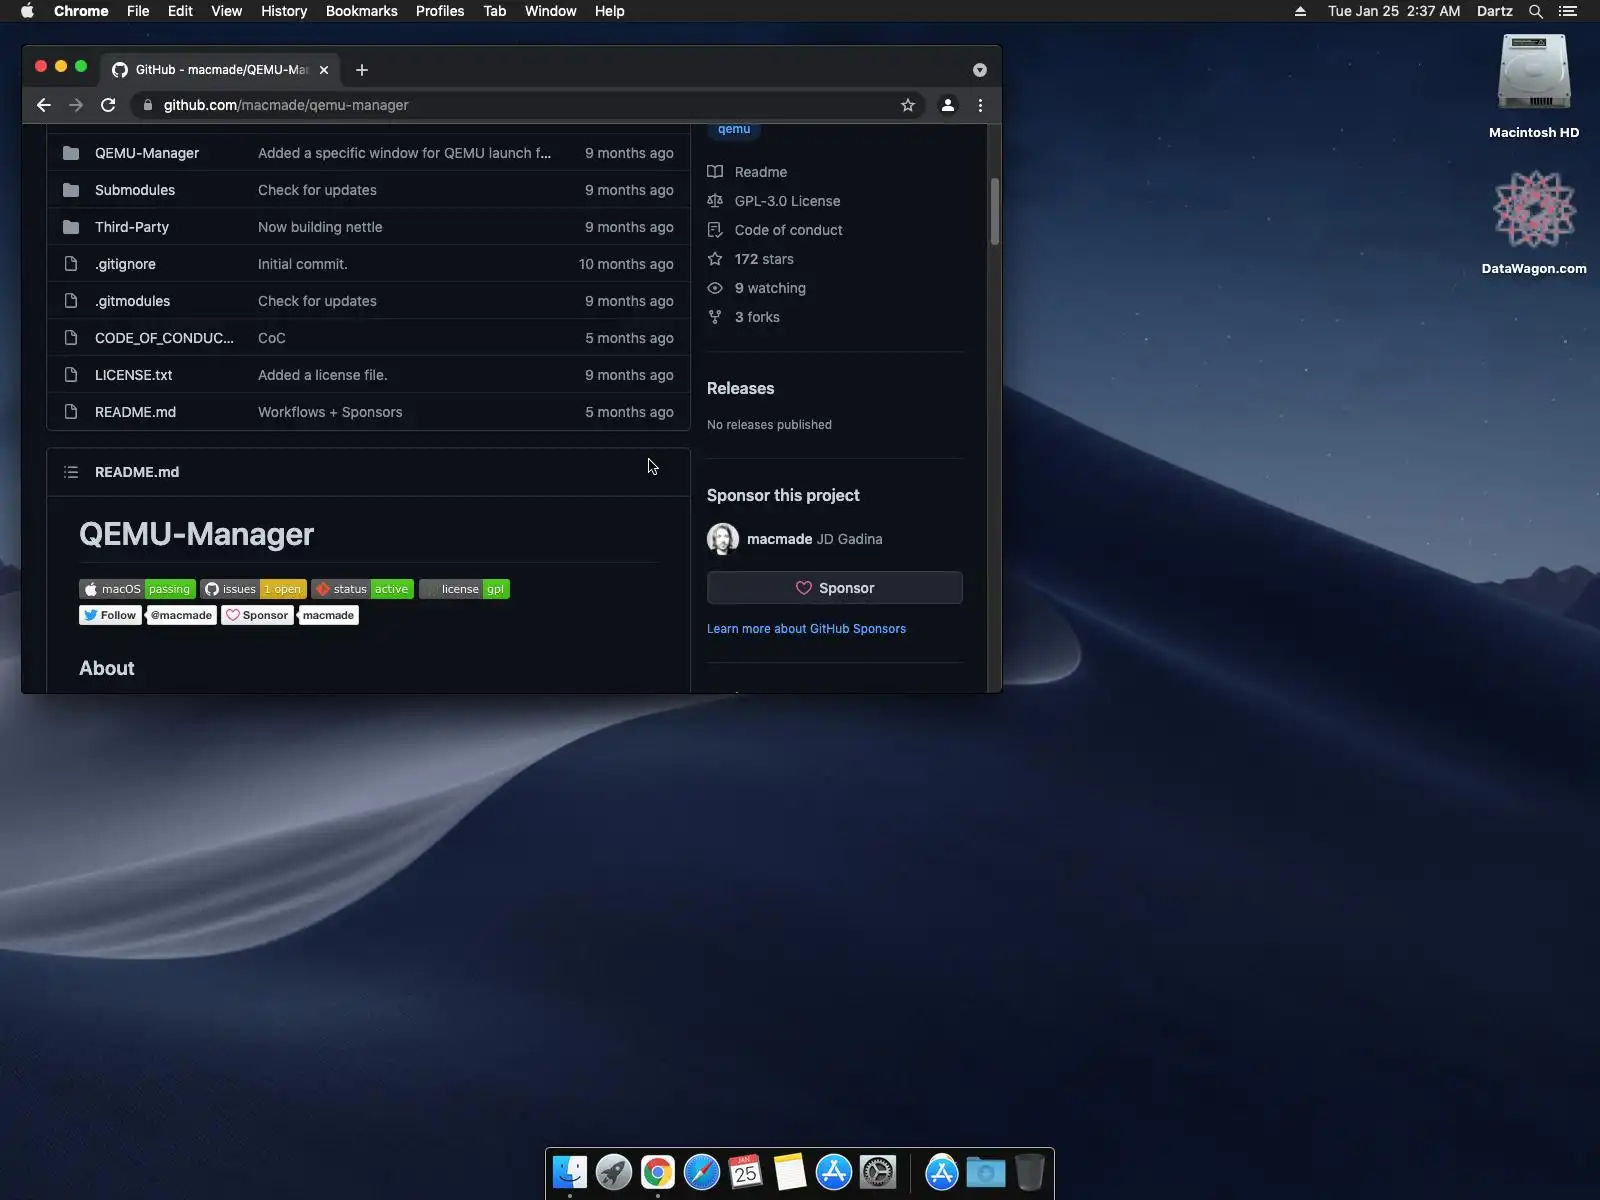1600x1200 pixels.
Task: Open the Readme link in sidebar
Action: coord(760,172)
